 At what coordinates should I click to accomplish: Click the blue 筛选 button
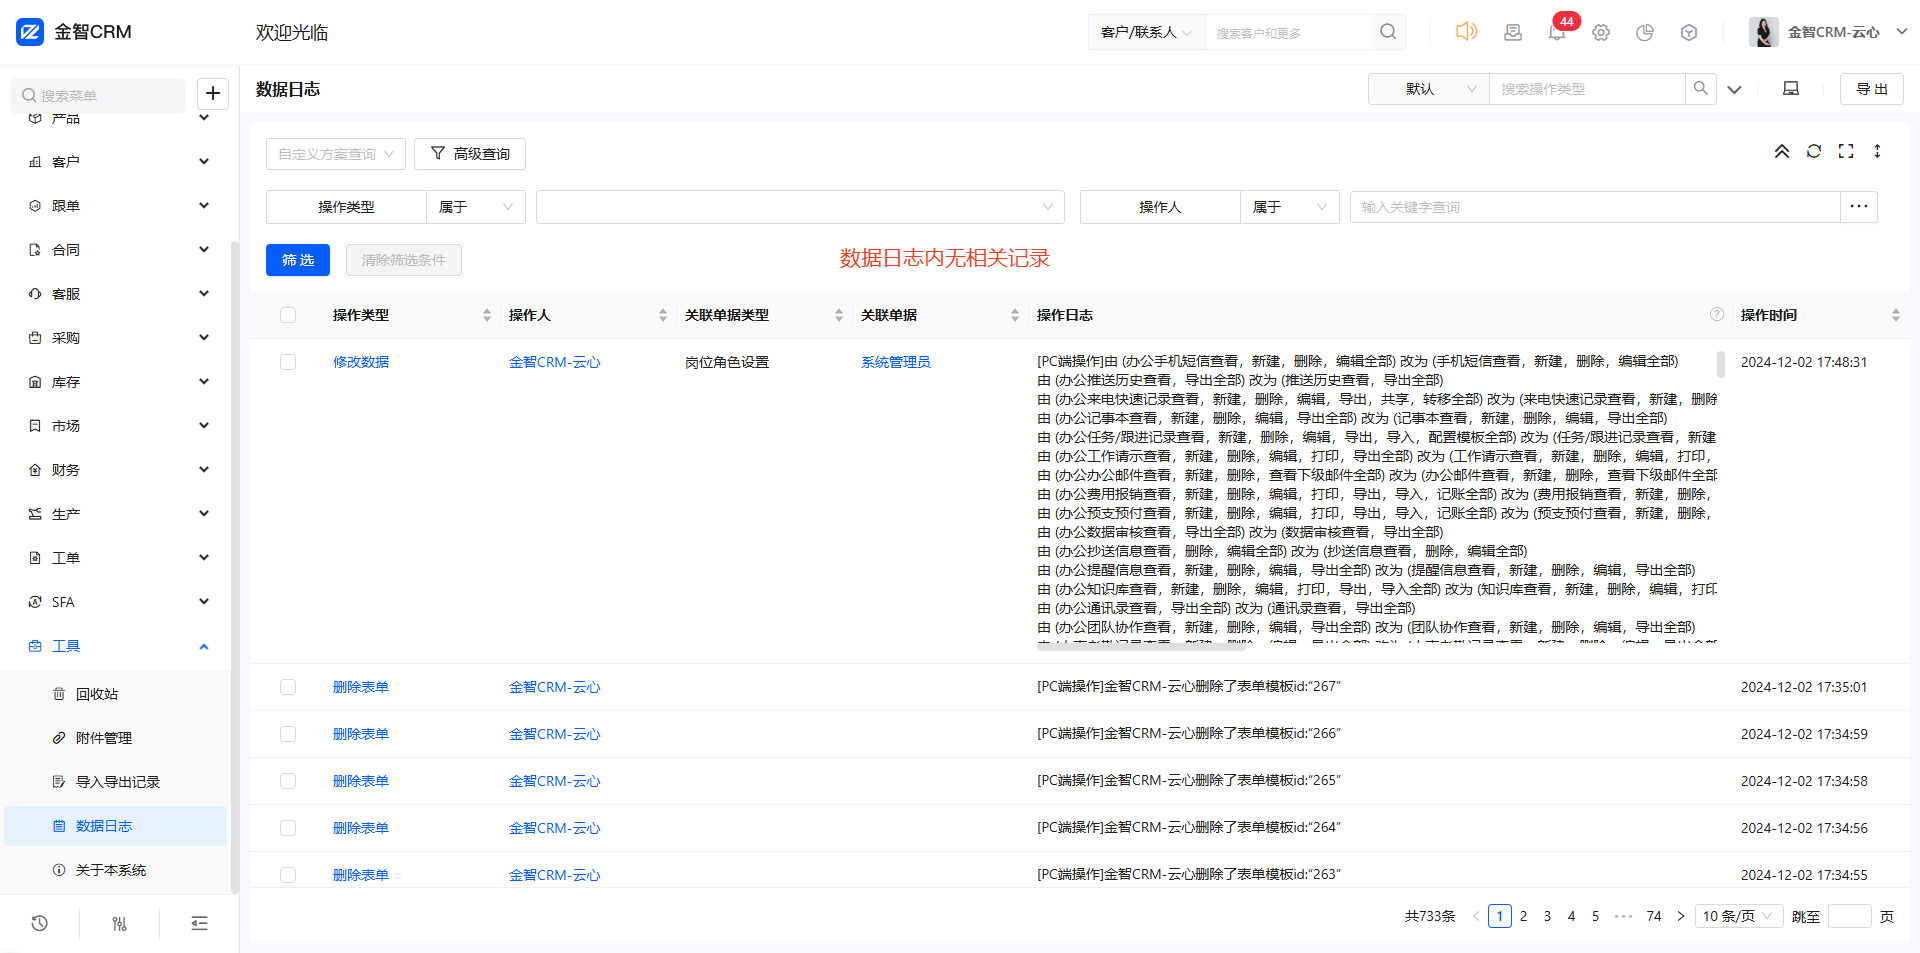[x=298, y=260]
